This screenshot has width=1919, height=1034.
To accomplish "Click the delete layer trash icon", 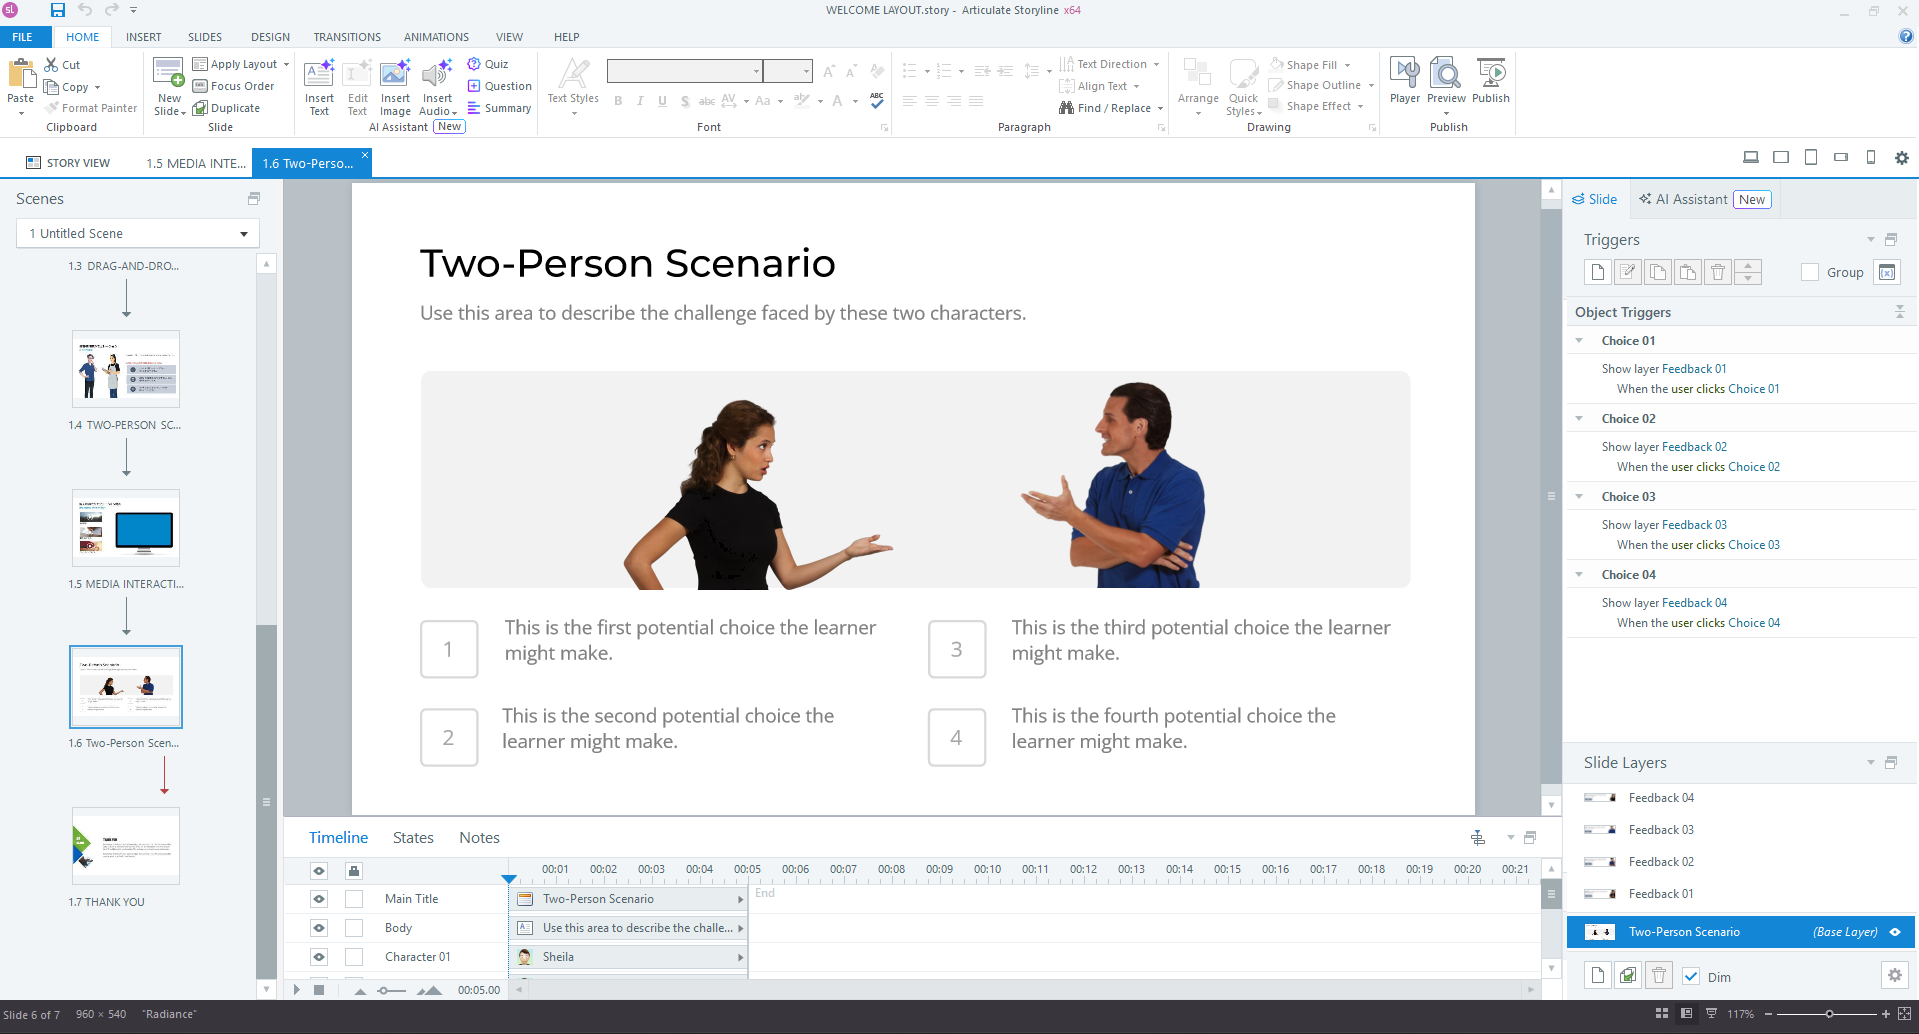I will (x=1659, y=976).
